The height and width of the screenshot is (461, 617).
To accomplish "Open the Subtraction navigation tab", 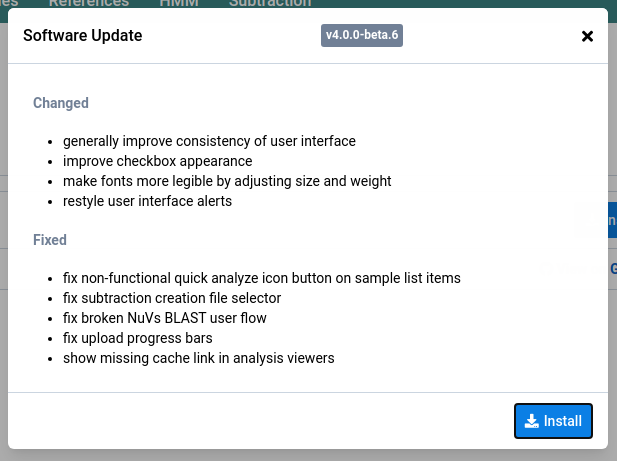I will click(x=269, y=3).
